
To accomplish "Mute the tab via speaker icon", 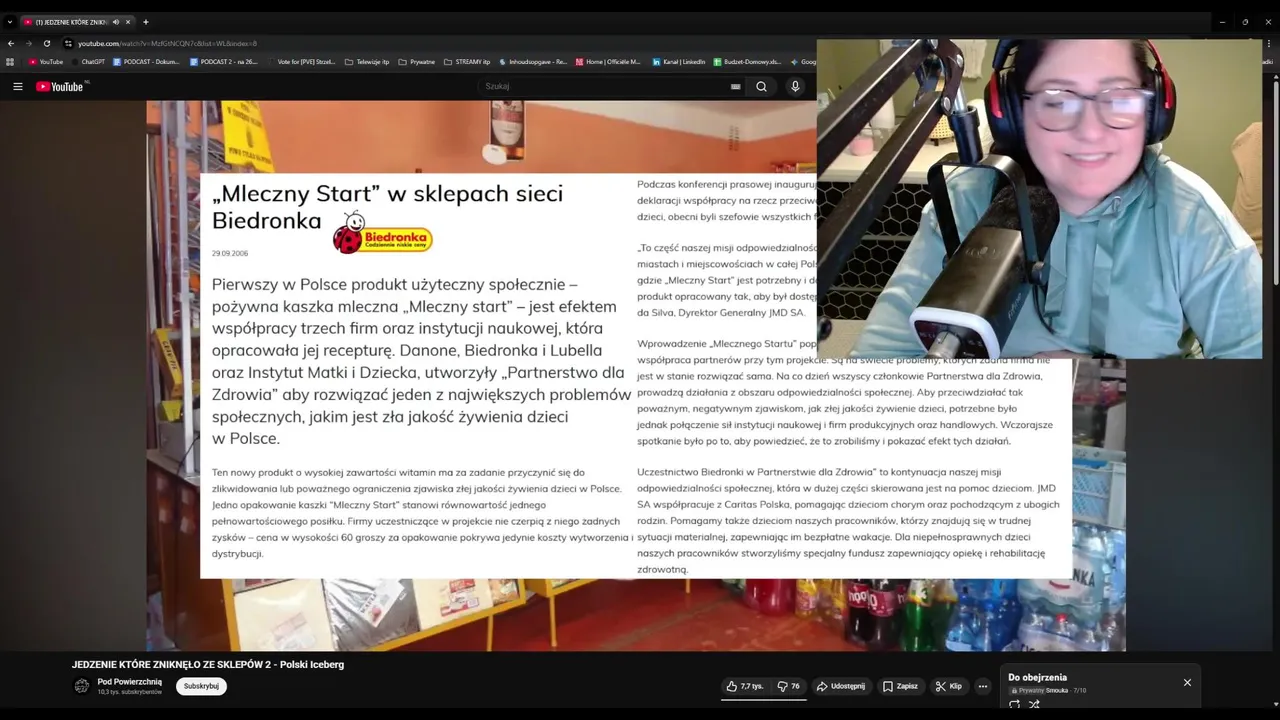I will [x=116, y=22].
